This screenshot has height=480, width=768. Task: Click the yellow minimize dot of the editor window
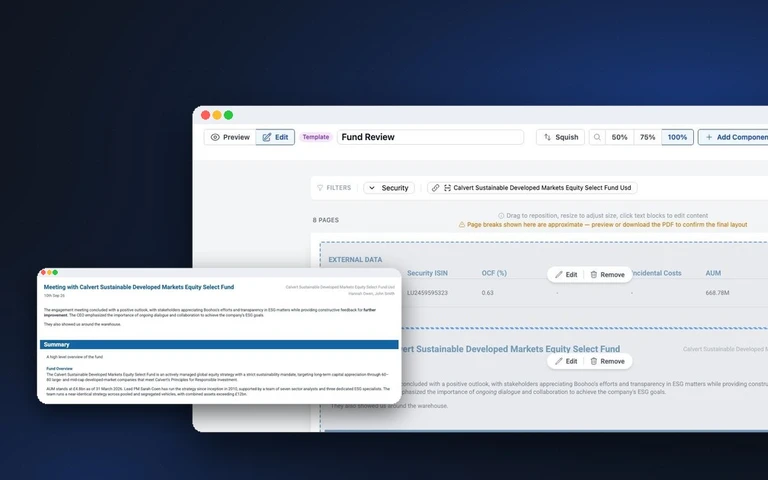coord(217,115)
